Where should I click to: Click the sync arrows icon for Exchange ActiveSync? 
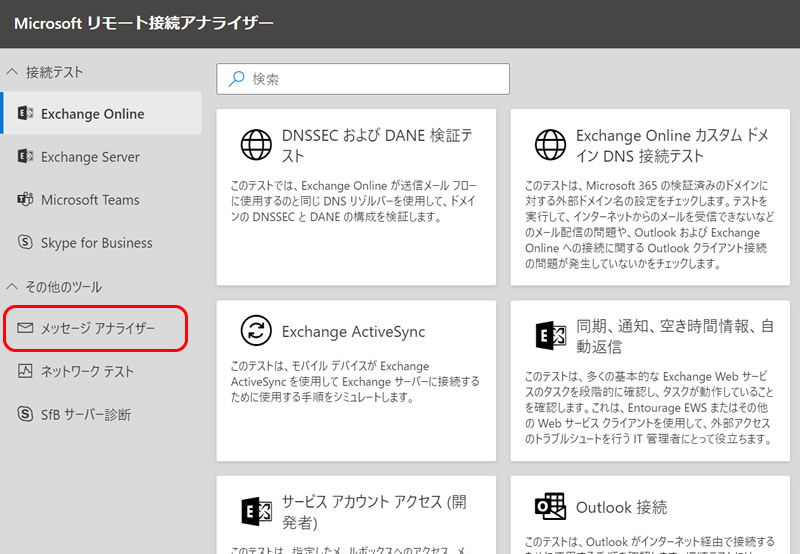[x=256, y=331]
